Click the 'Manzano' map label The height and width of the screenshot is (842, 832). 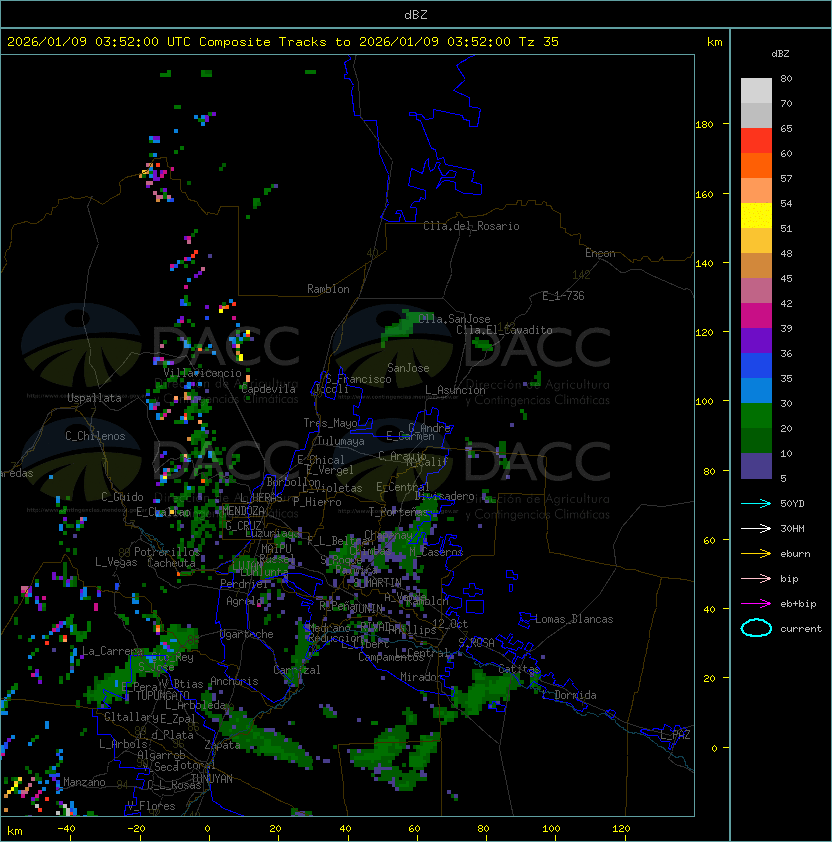(84, 782)
